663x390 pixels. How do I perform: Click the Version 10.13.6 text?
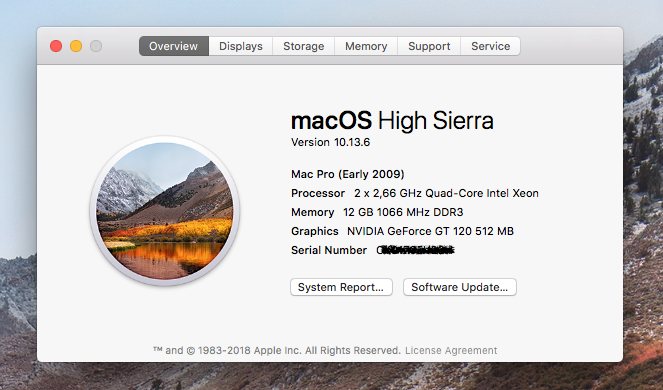pos(330,142)
